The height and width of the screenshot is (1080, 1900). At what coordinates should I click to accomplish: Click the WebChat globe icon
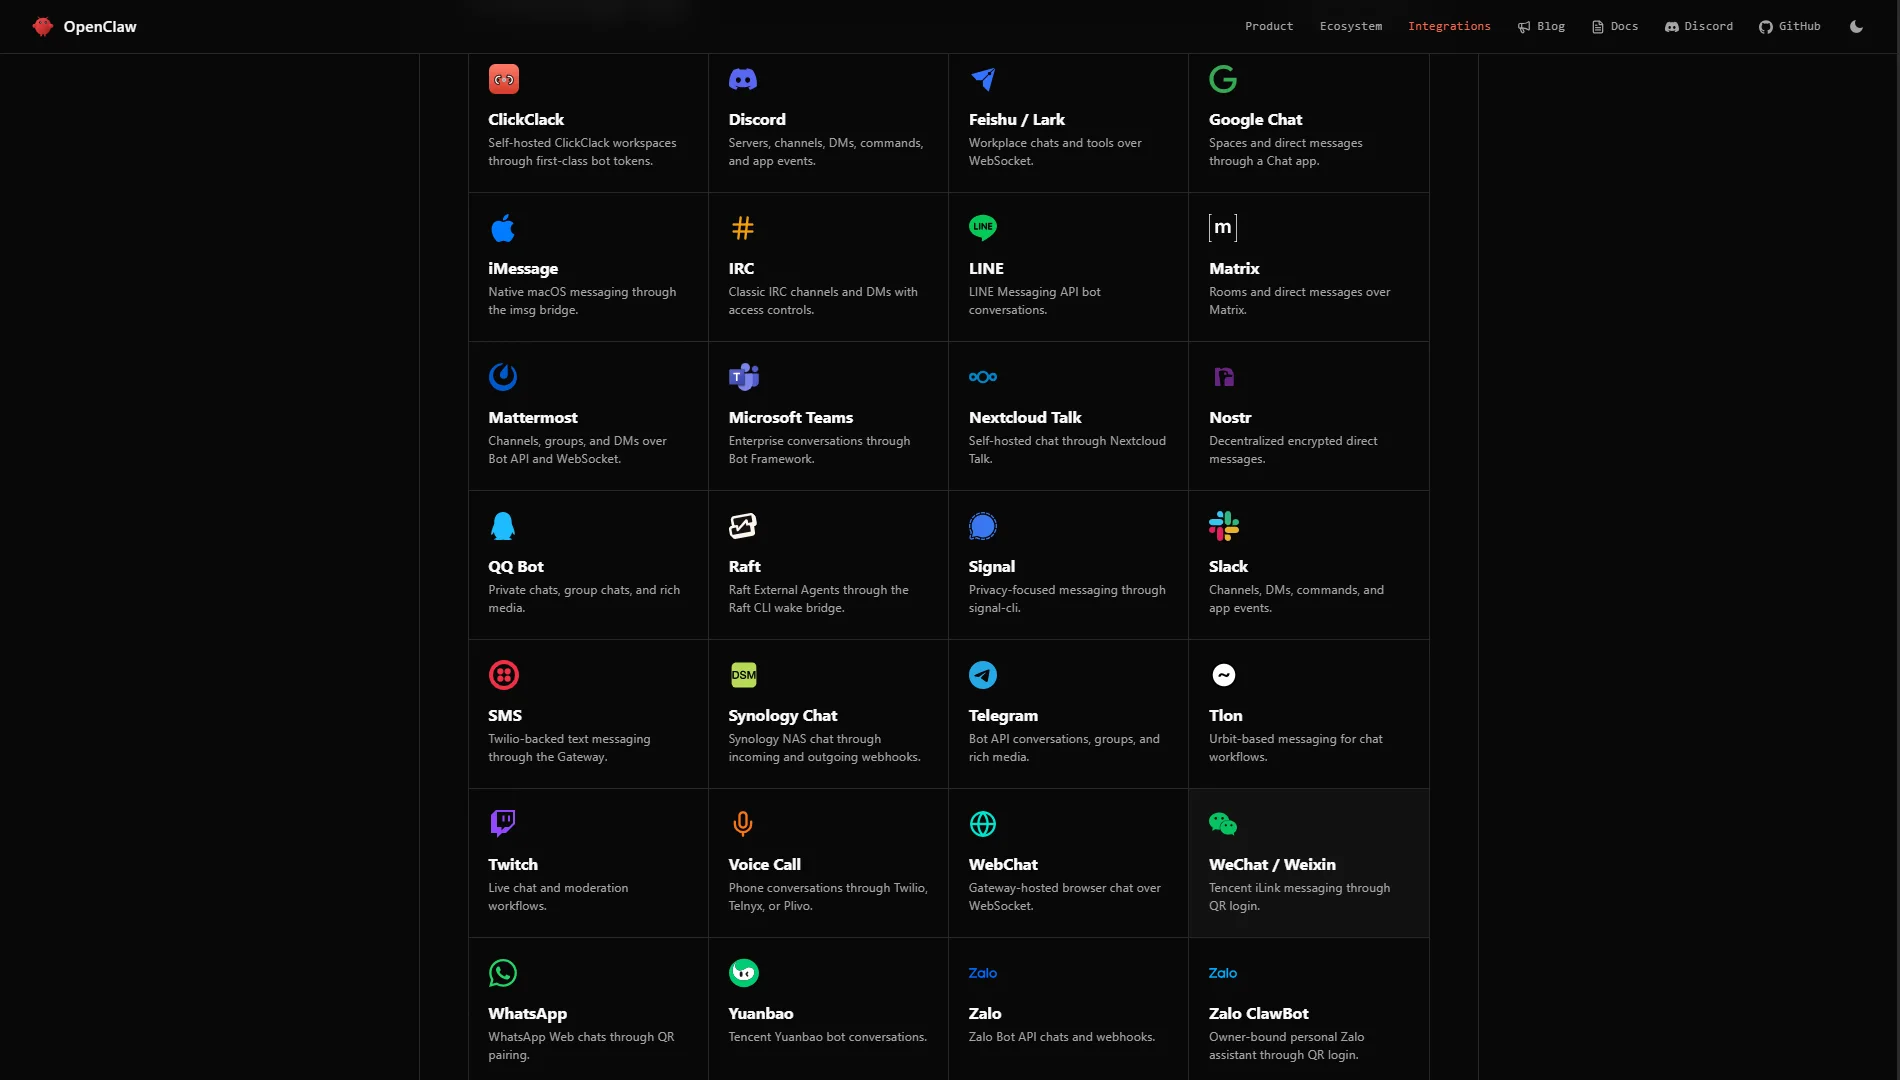(983, 824)
